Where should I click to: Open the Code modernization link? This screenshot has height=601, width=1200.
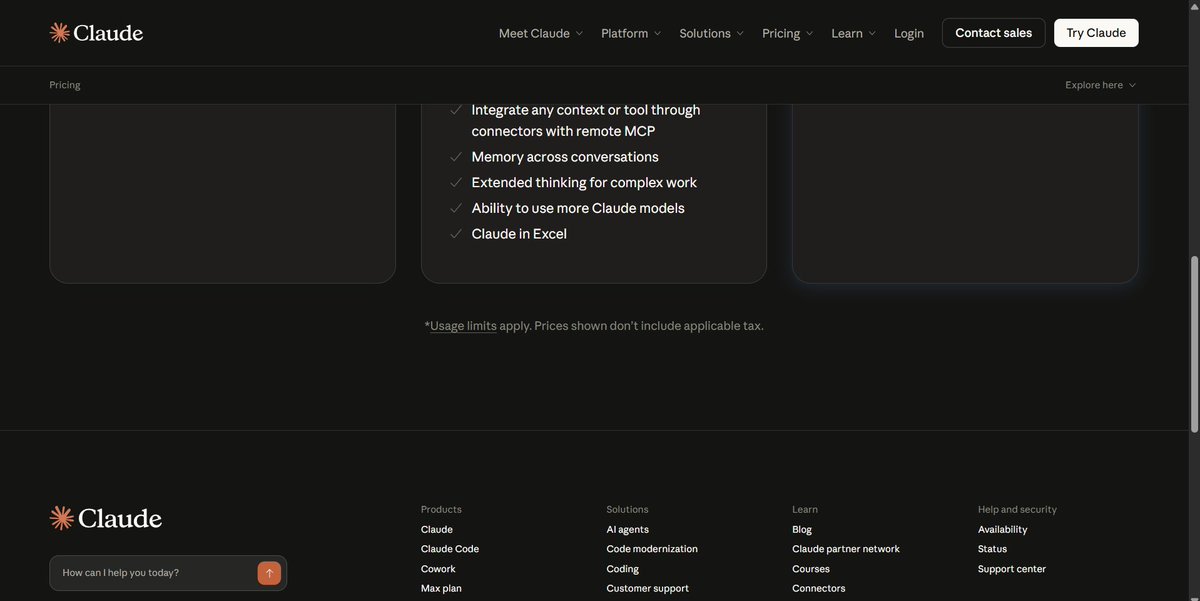[652, 549]
